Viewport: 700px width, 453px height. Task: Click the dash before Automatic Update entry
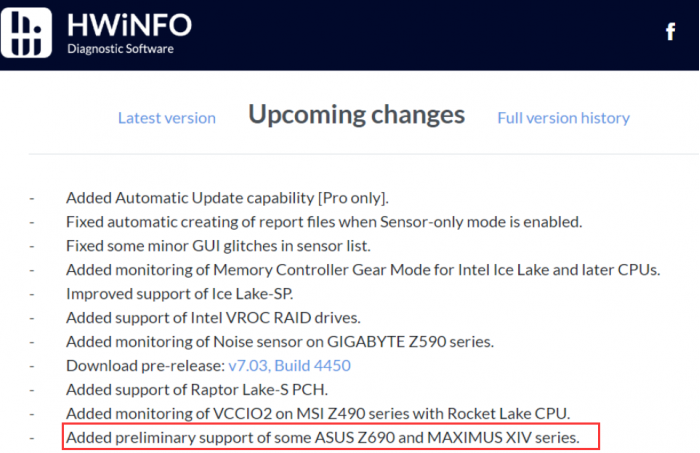[x=33, y=197]
